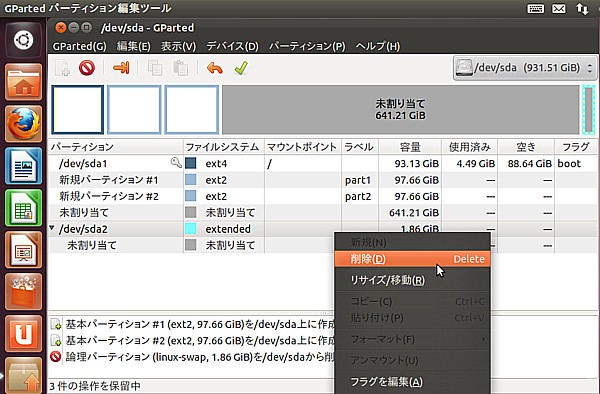Click the 3 件の操作を保留中 status bar text
The image size is (600, 394).
[95, 386]
